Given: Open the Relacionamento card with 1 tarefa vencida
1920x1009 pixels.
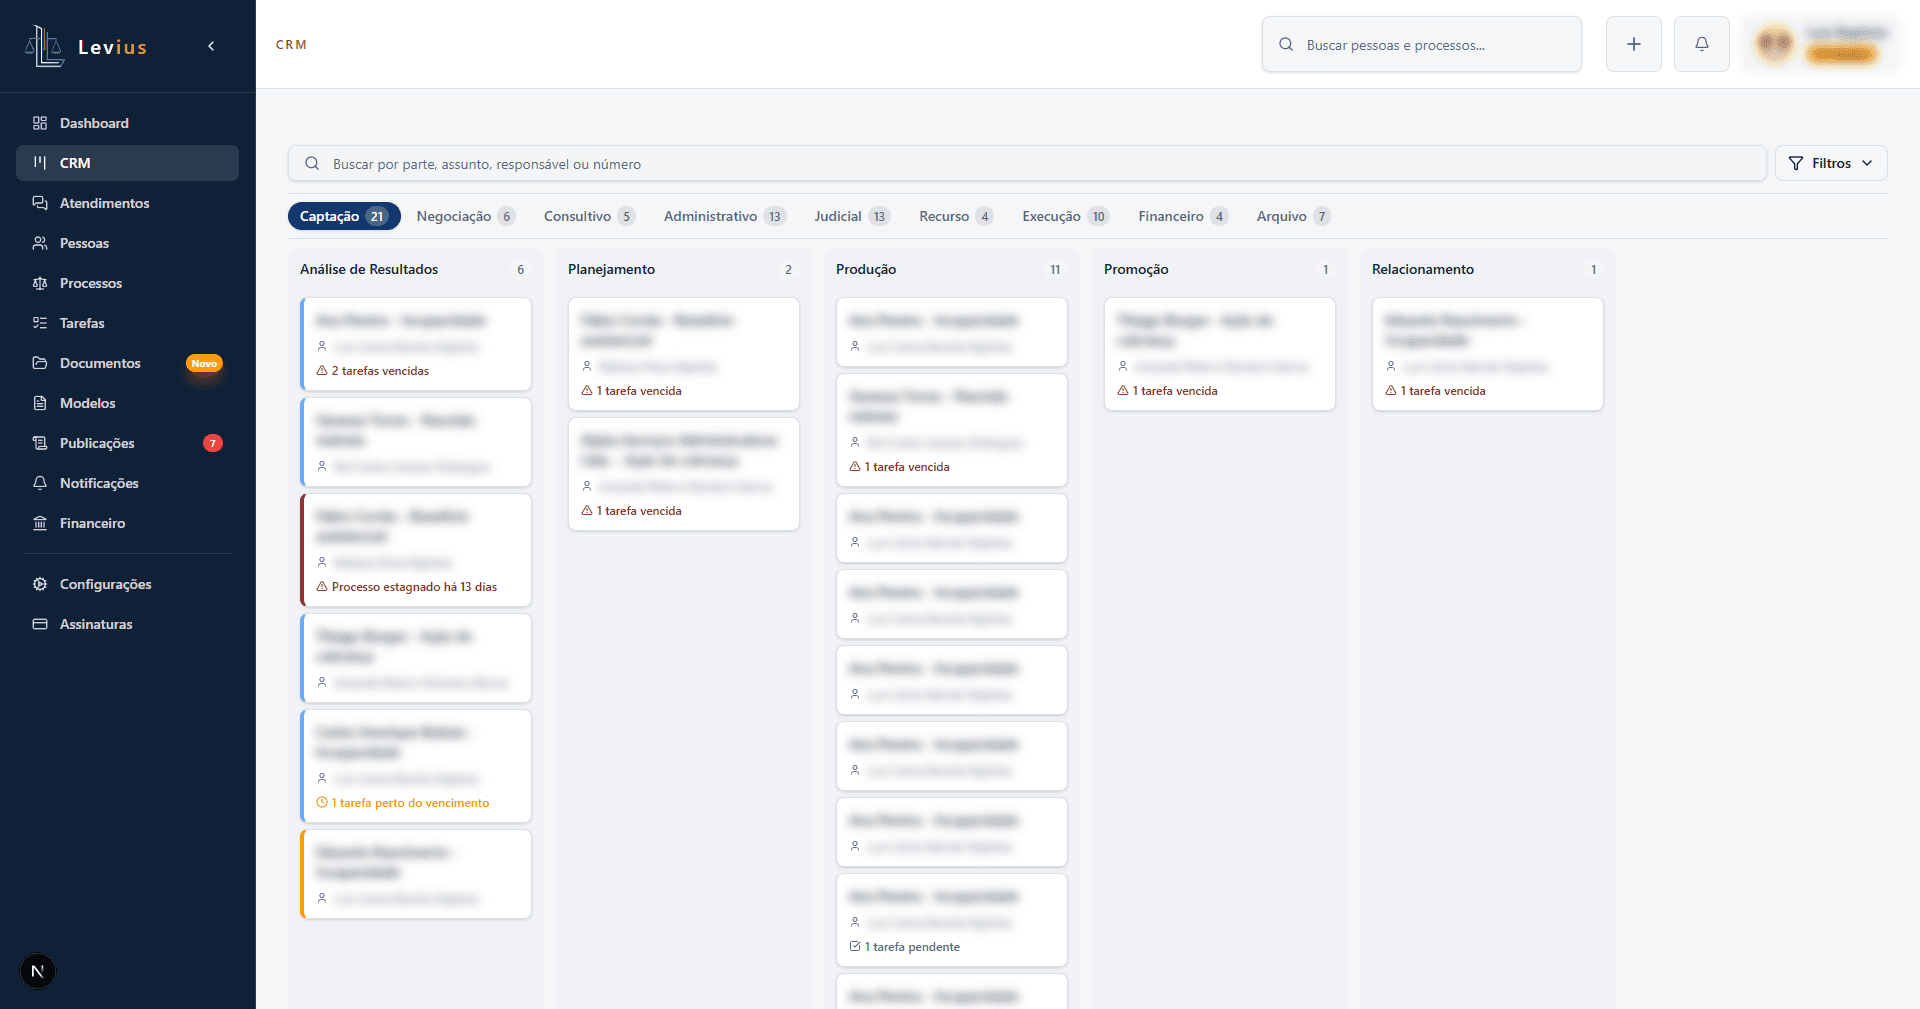Looking at the screenshot, I should (x=1488, y=354).
